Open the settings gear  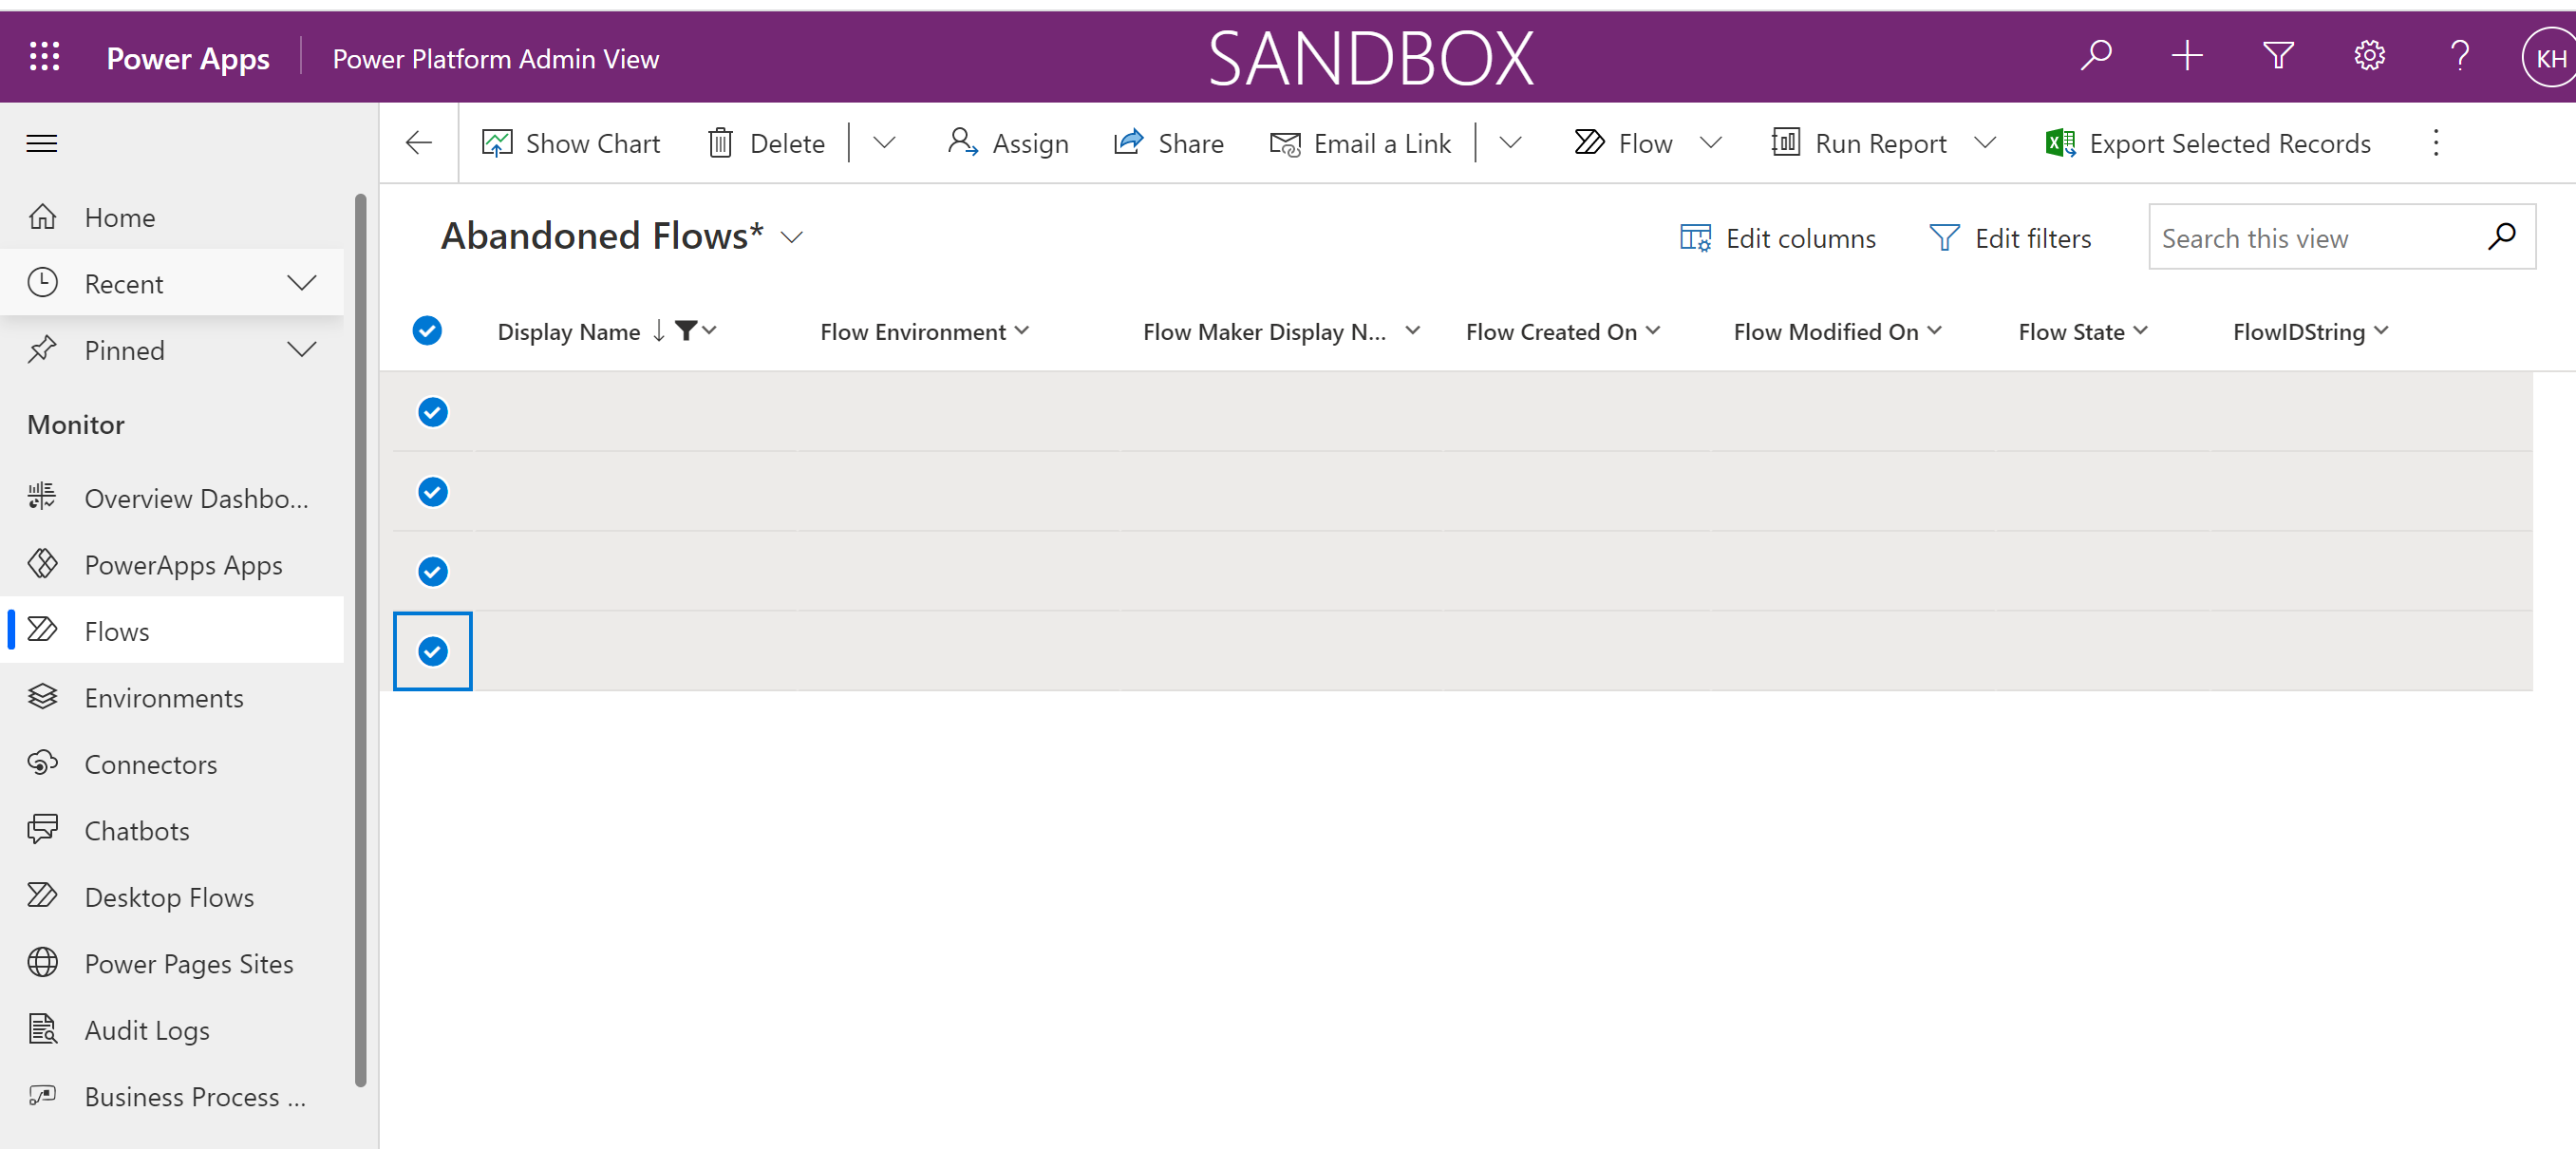2369,56
